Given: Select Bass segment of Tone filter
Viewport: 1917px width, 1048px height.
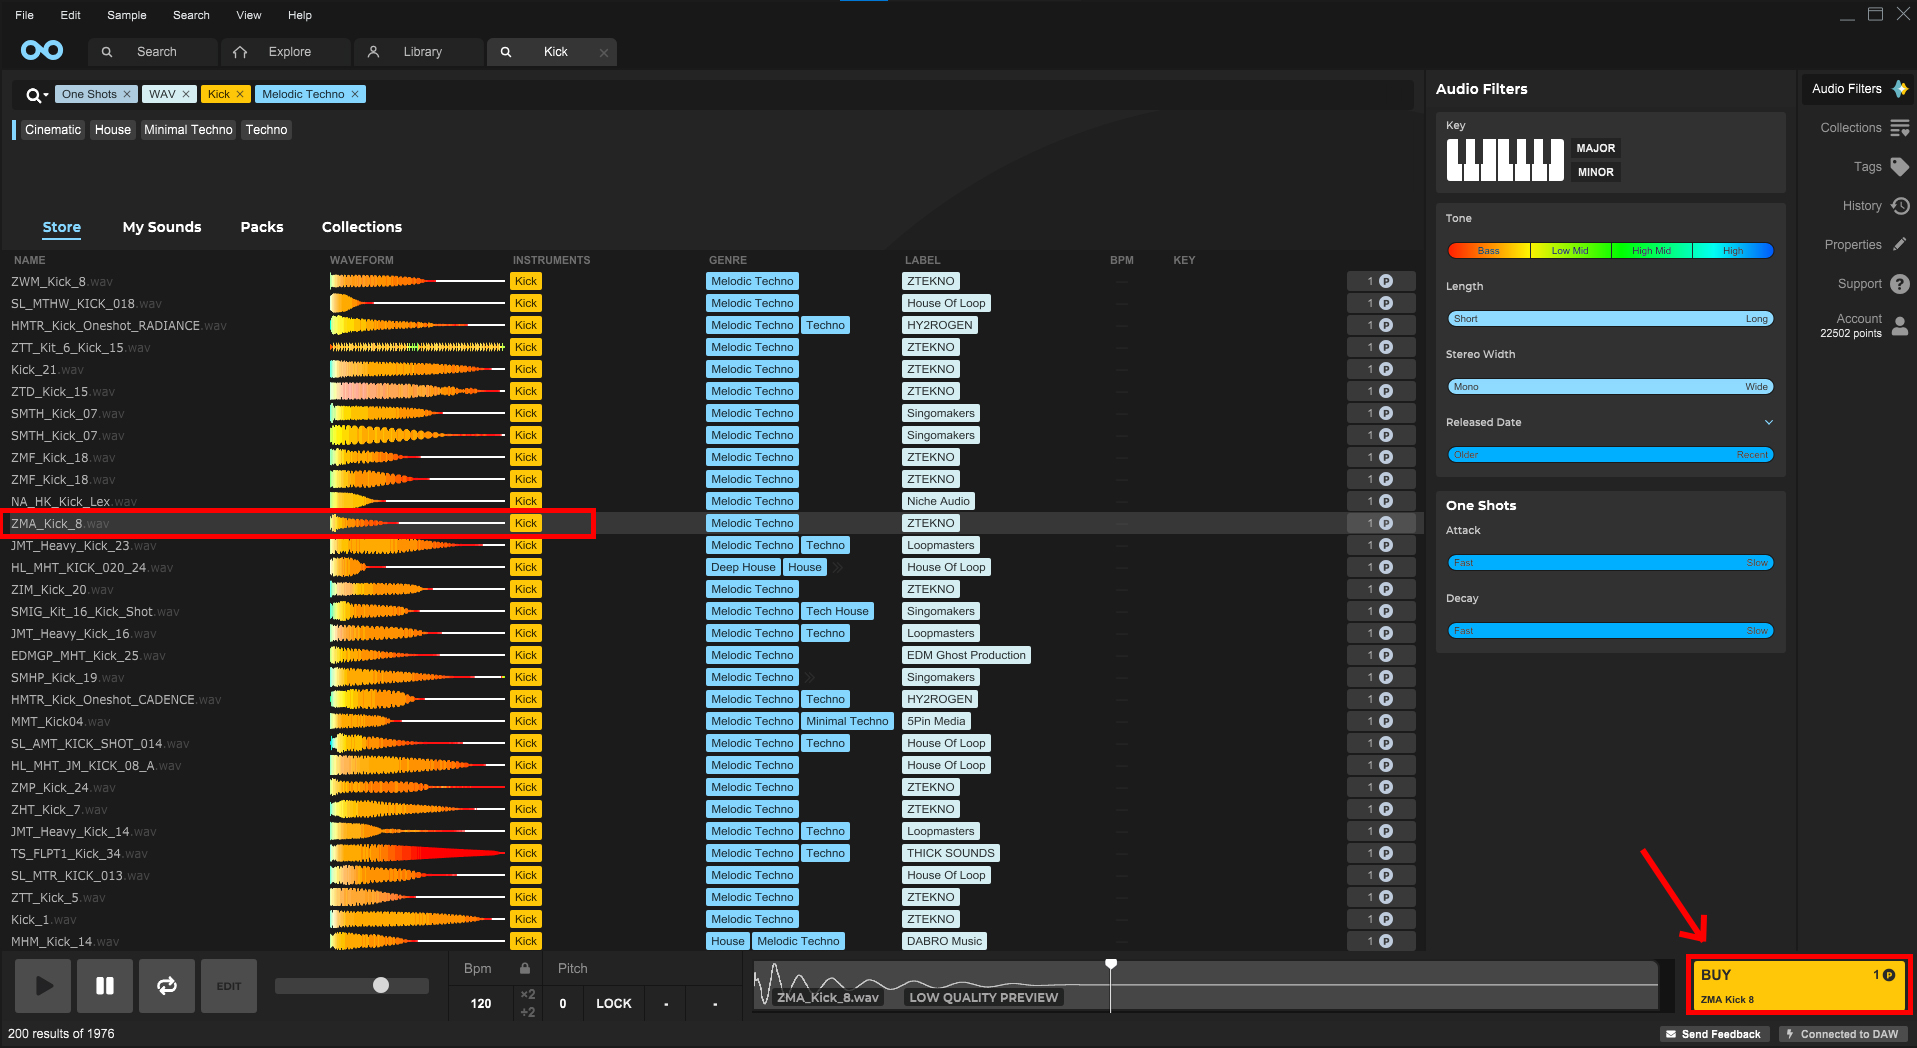Looking at the screenshot, I should coord(1489,251).
